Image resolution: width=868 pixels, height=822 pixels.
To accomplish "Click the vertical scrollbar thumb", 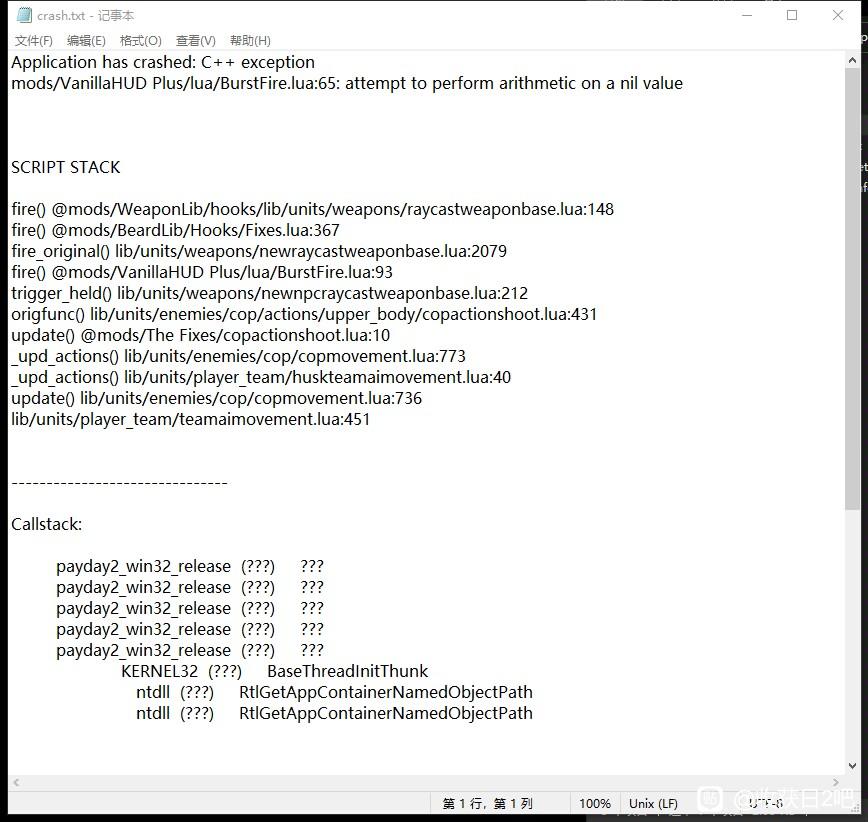I will point(852,289).
